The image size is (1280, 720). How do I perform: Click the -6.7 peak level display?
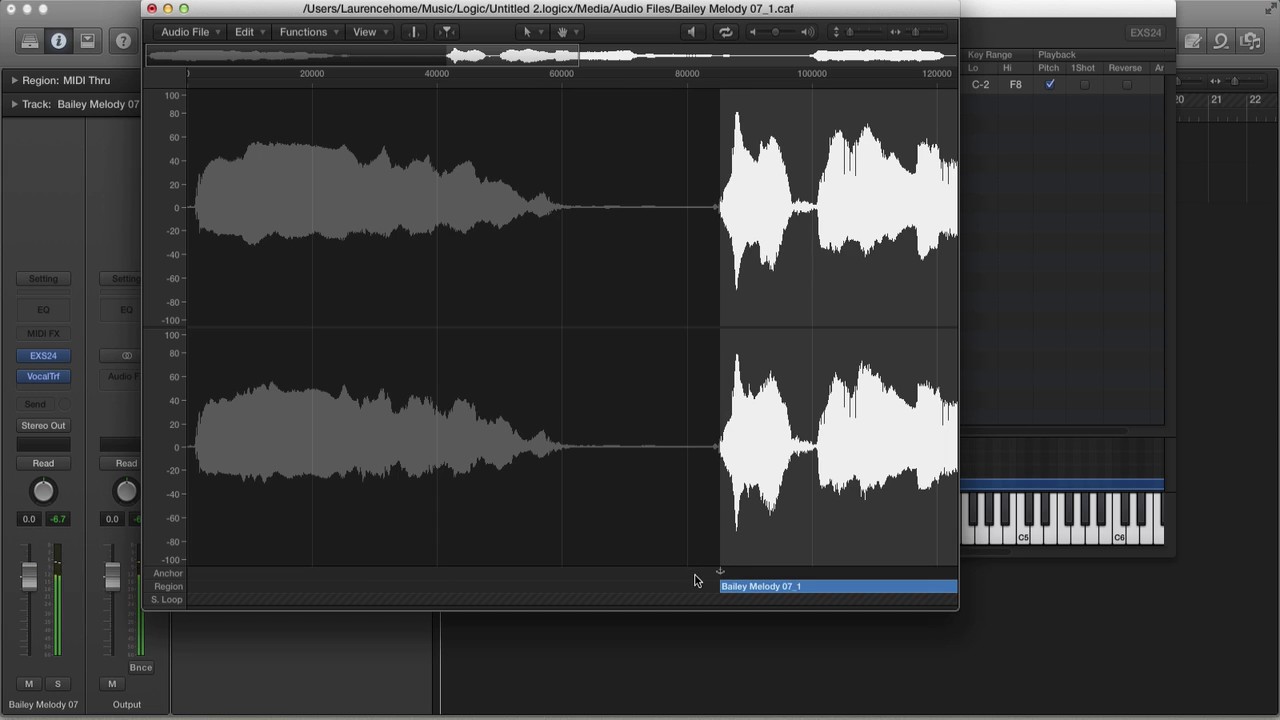pos(58,519)
